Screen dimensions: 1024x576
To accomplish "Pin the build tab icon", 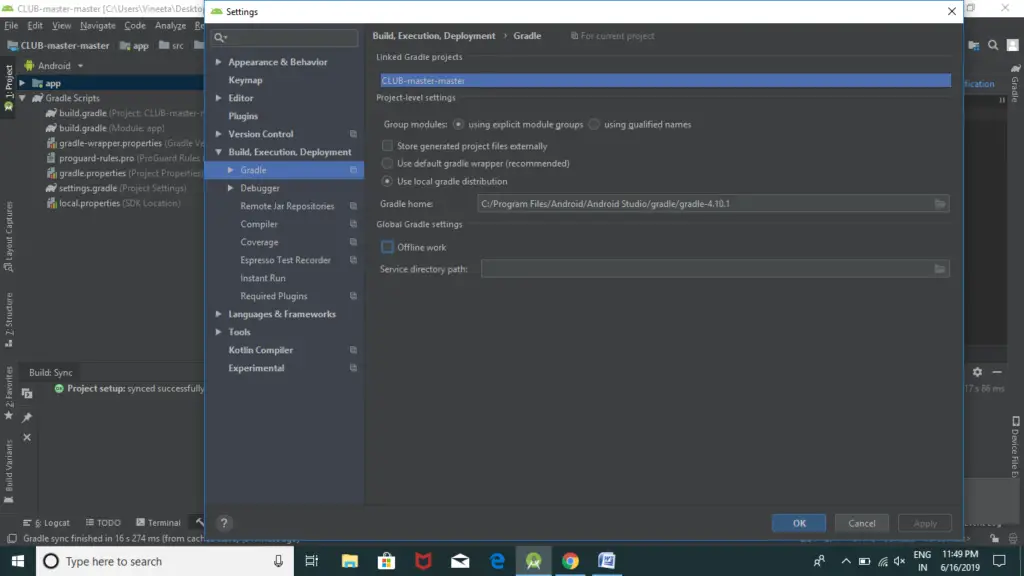I will (27, 417).
